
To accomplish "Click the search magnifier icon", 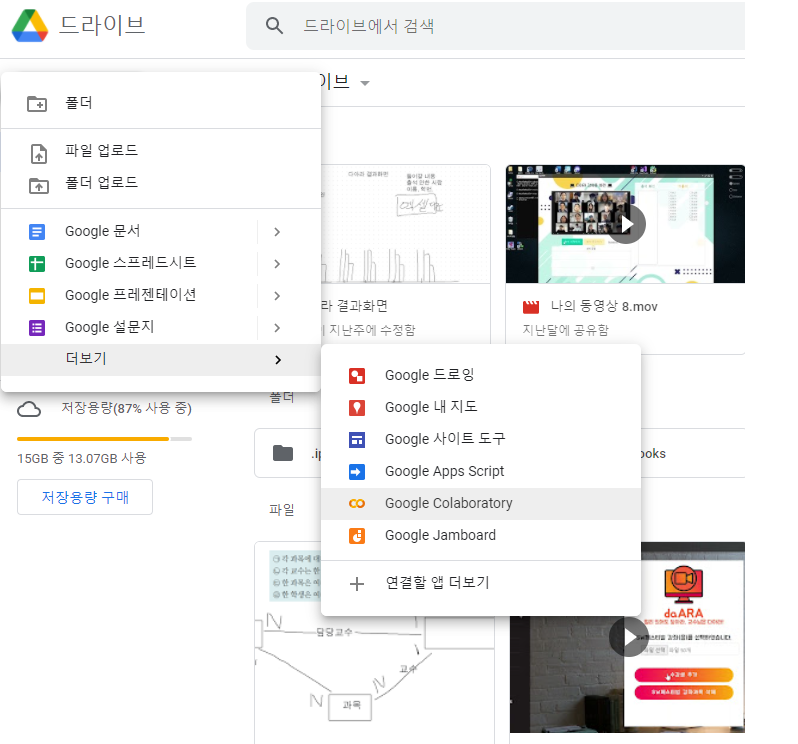I will point(274,25).
